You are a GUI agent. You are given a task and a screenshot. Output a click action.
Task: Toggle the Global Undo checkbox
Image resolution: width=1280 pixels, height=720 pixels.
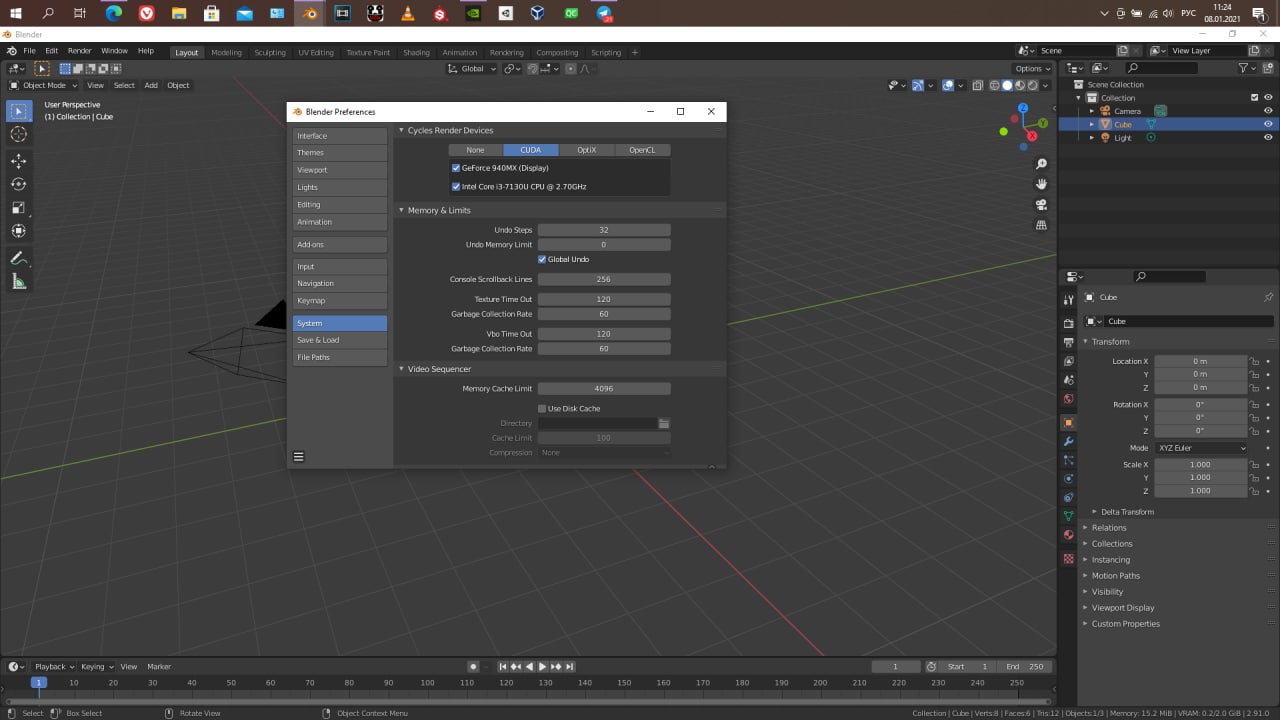pyautogui.click(x=542, y=259)
